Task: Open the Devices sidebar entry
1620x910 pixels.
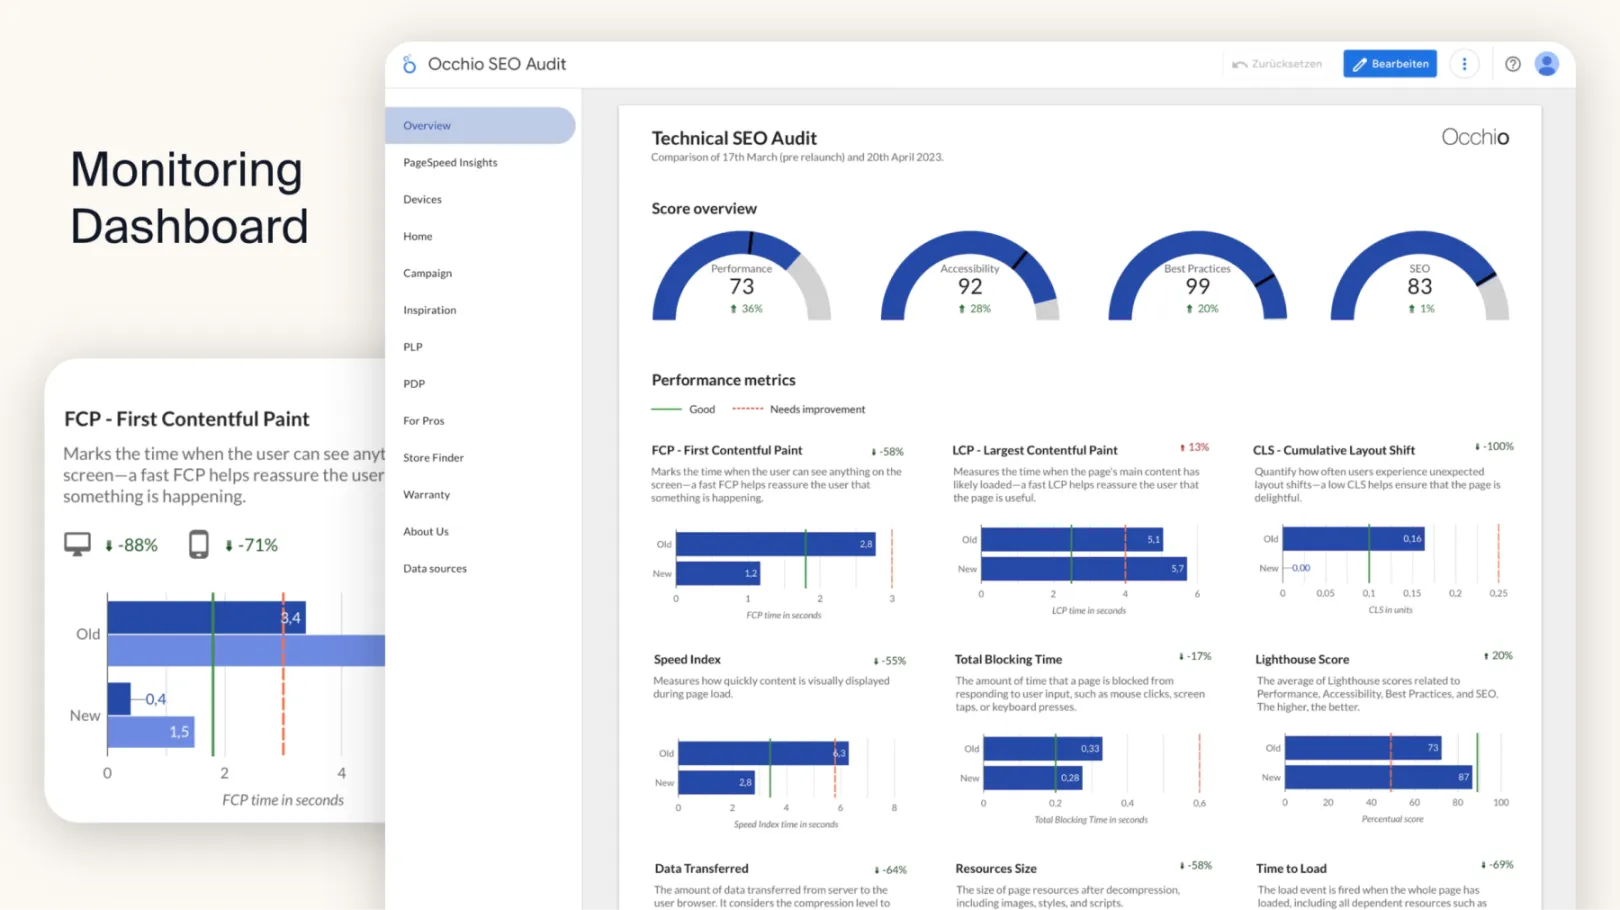Action: tap(421, 199)
